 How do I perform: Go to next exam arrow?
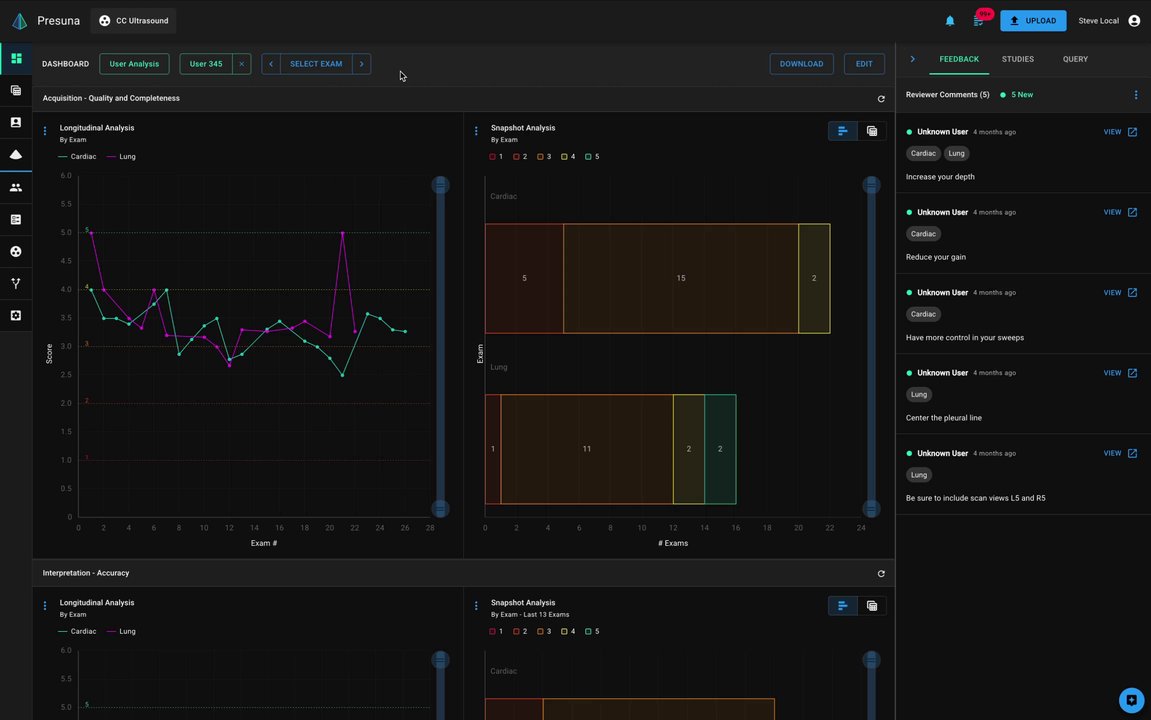[361, 64]
